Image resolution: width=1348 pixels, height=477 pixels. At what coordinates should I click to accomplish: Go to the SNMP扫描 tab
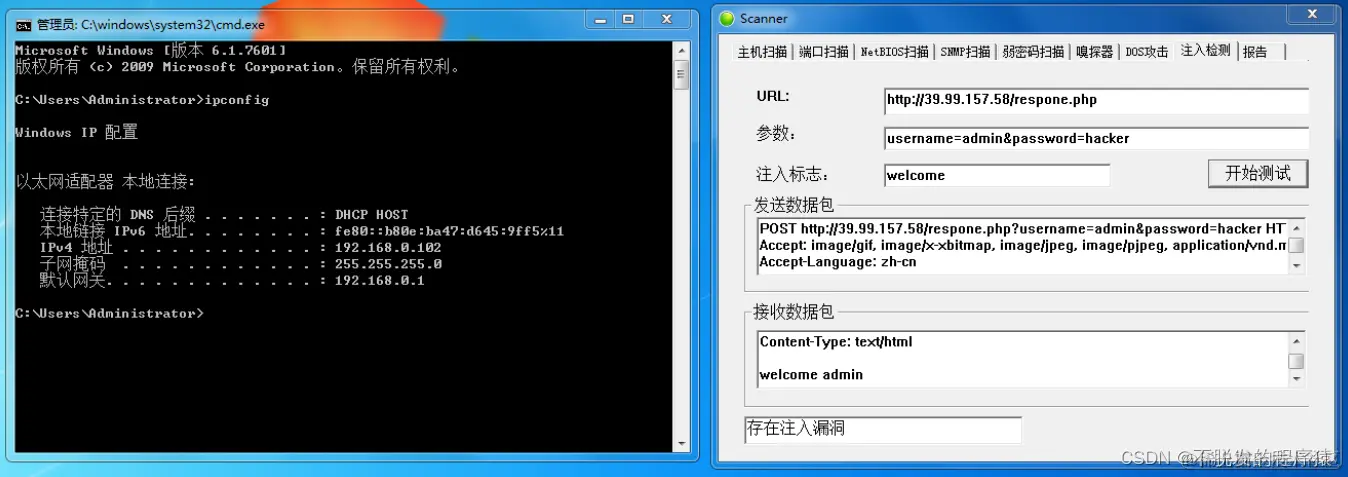coord(966,52)
